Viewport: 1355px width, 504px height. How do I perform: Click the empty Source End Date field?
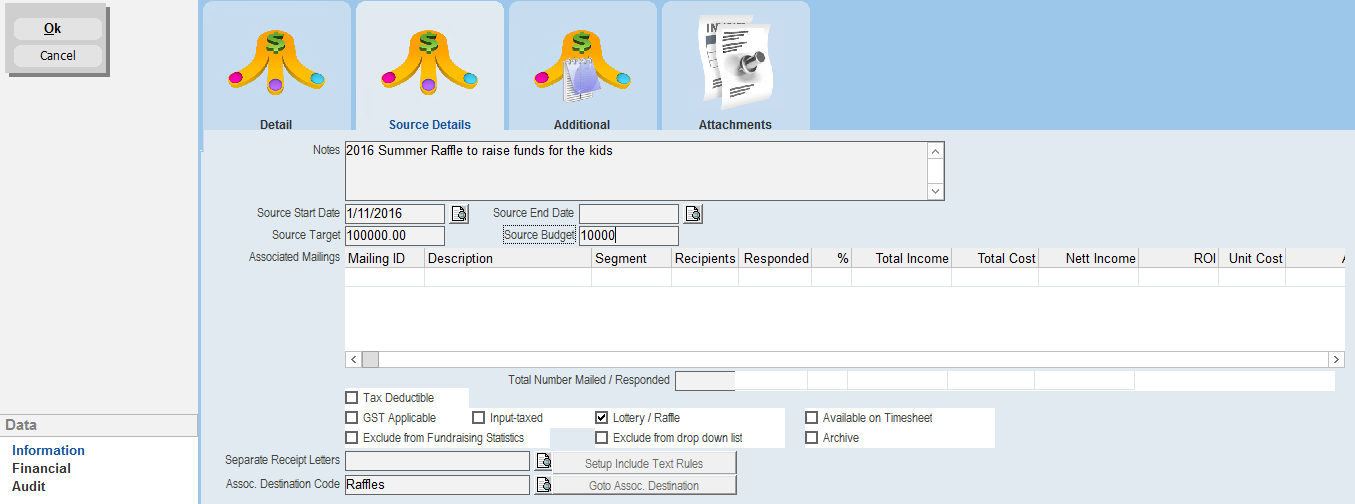tap(629, 213)
